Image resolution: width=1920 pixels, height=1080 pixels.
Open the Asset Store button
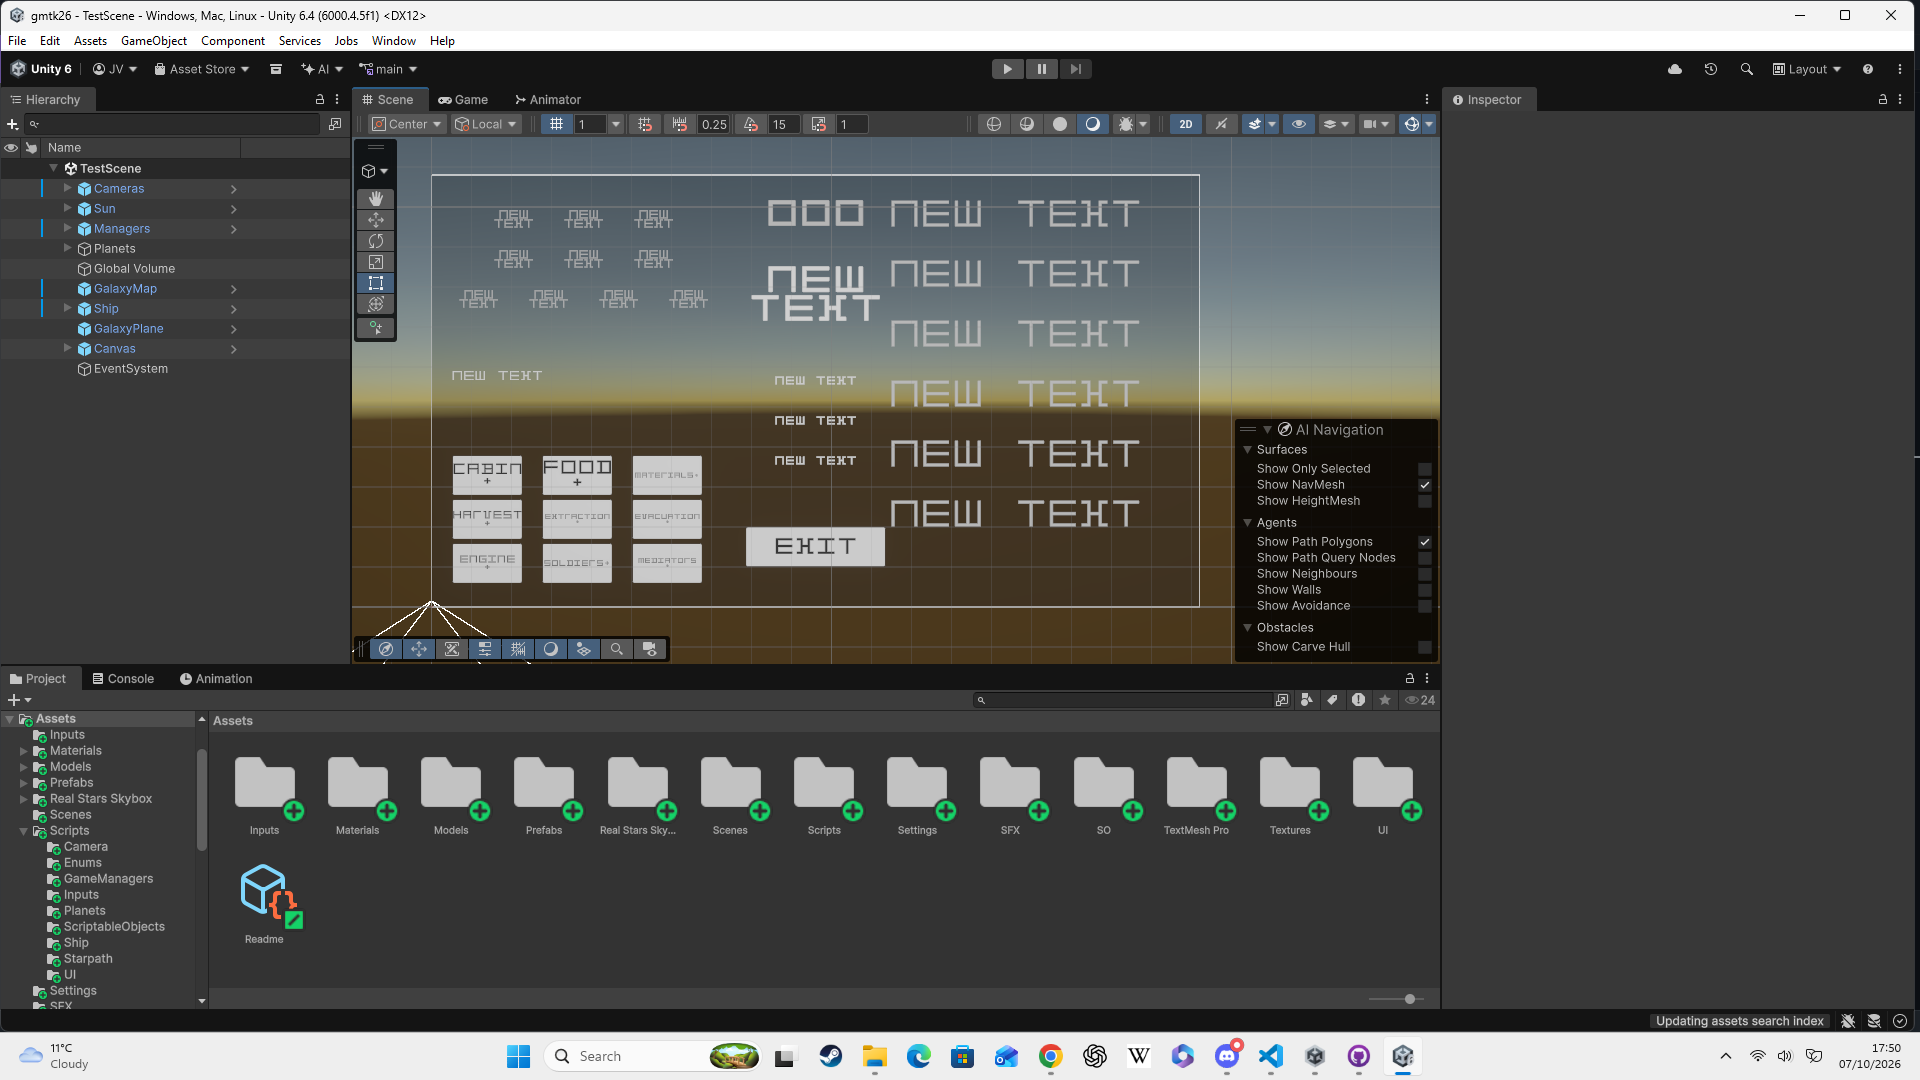[201, 69]
